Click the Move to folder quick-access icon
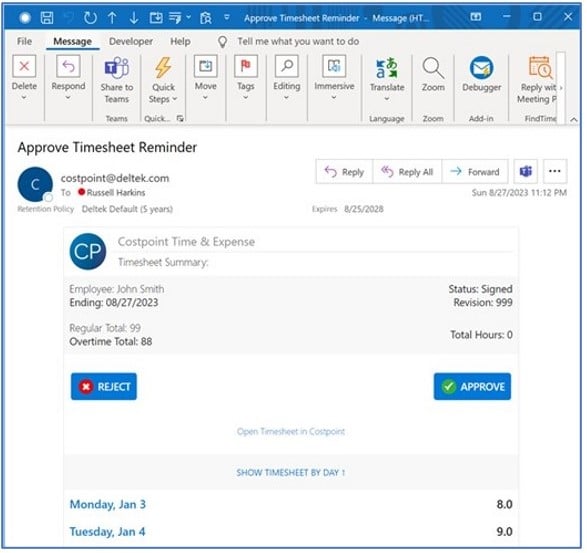 [x=156, y=17]
